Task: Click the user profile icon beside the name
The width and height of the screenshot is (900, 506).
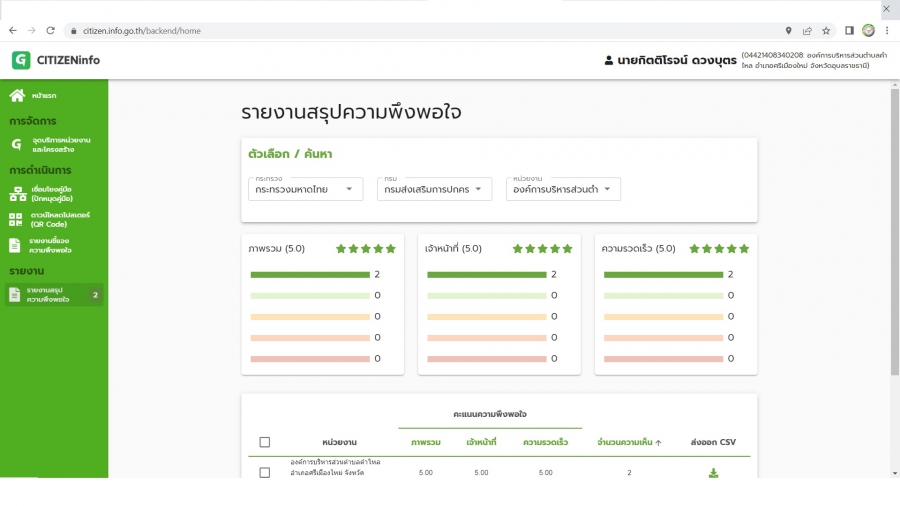Action: pyautogui.click(x=609, y=61)
